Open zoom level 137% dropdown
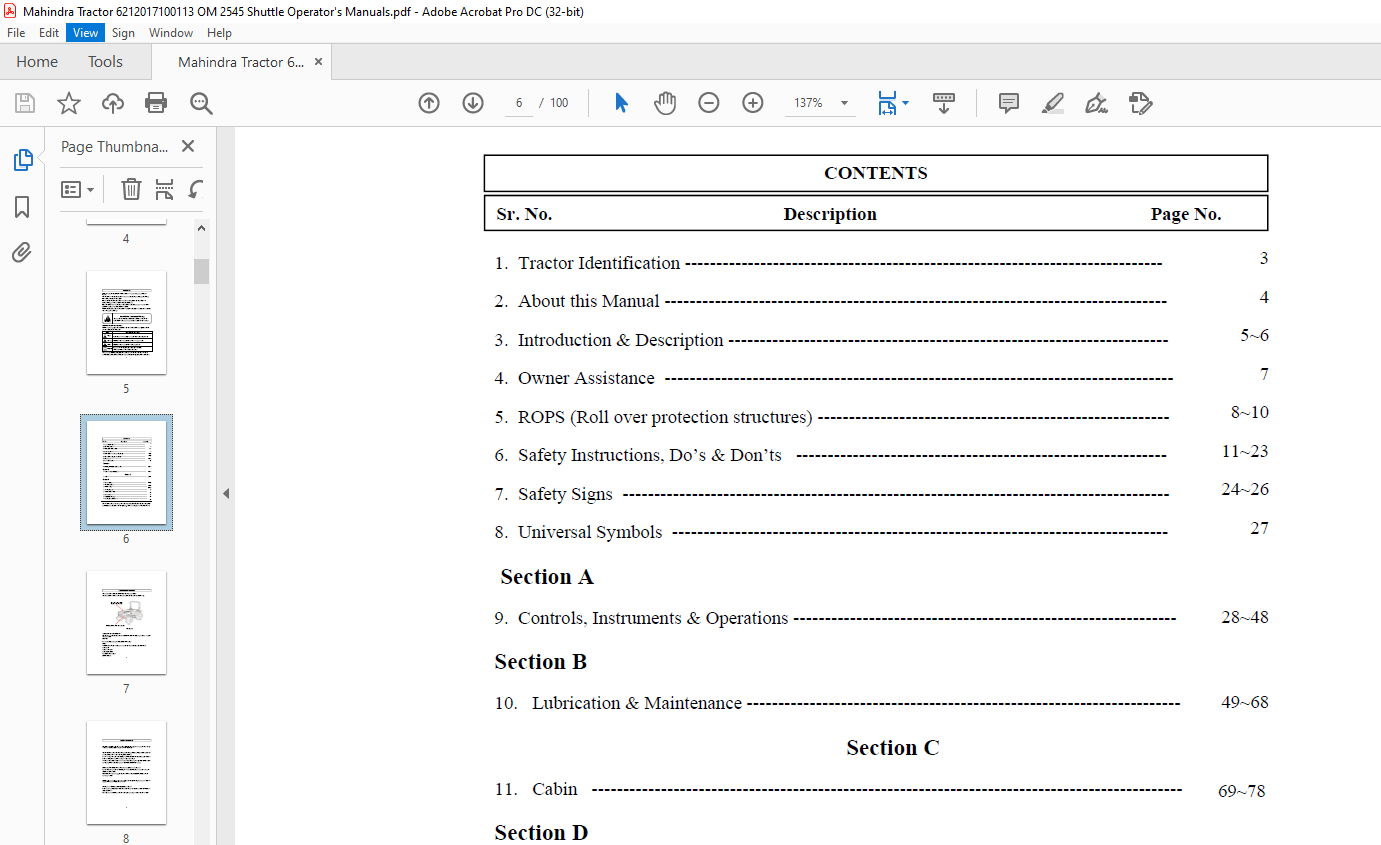 coord(844,103)
